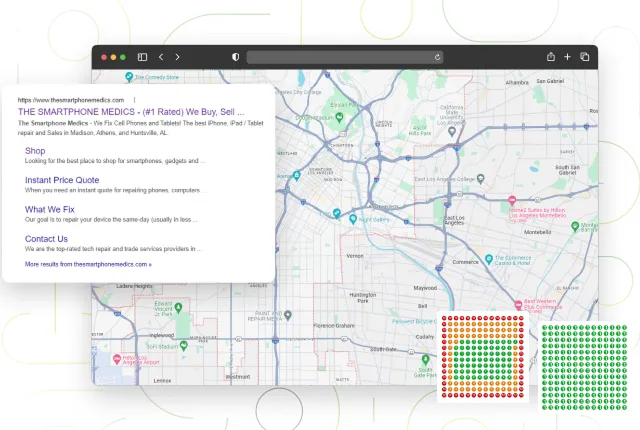Select the San Gabriel map label
This screenshot has height=430, width=640.
coord(550,81)
